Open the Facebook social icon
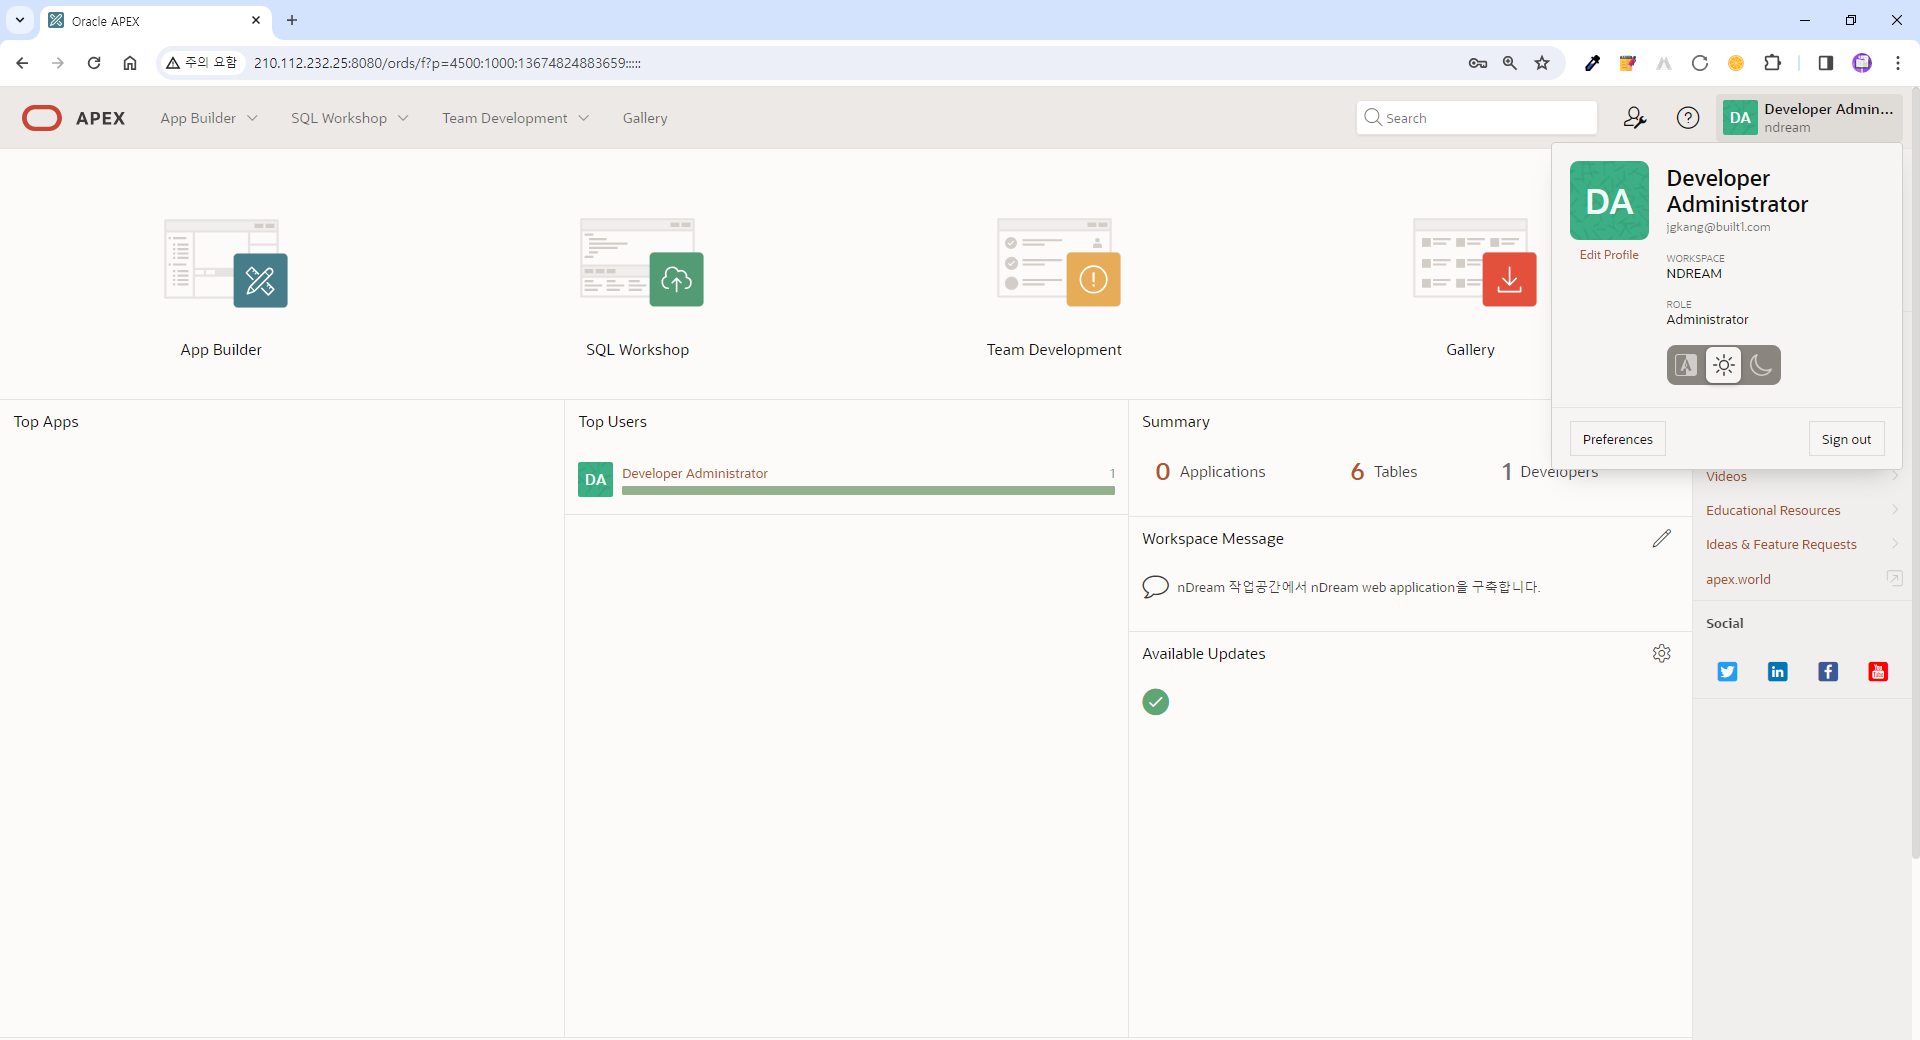The image size is (1920, 1040). [x=1828, y=672]
